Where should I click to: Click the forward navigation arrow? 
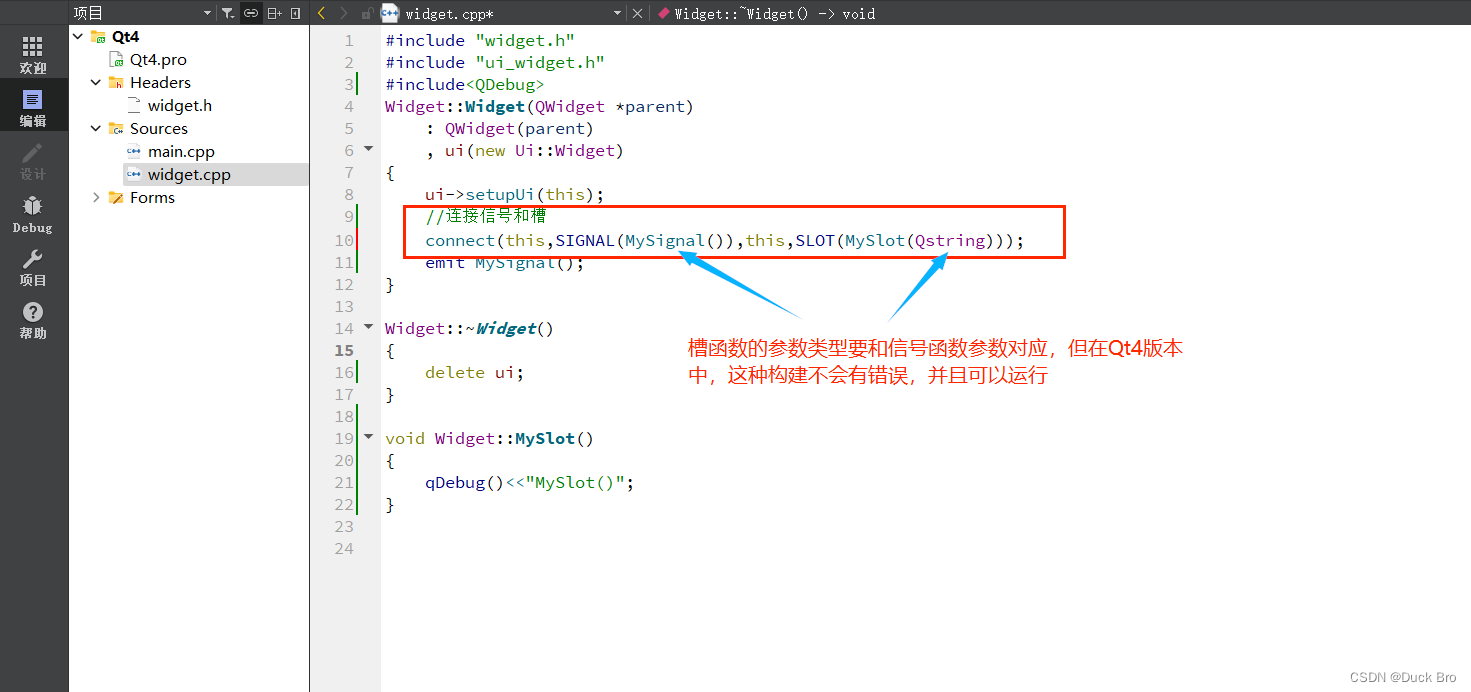coord(343,12)
